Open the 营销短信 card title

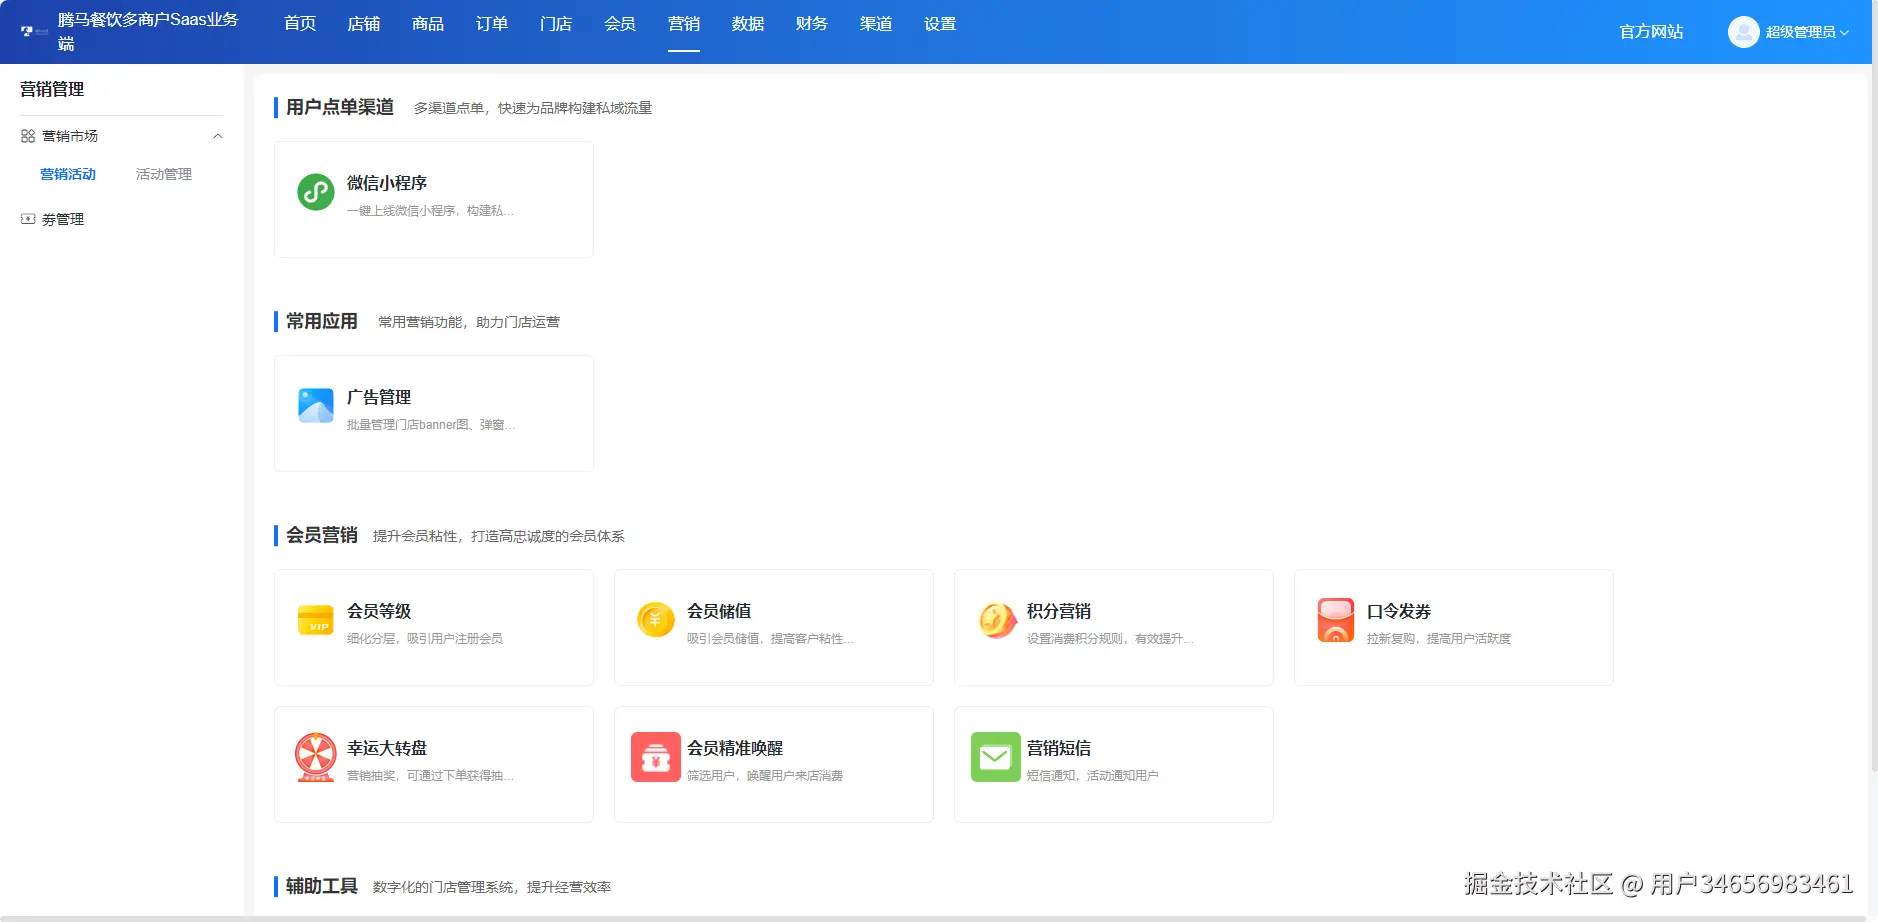tap(1059, 748)
